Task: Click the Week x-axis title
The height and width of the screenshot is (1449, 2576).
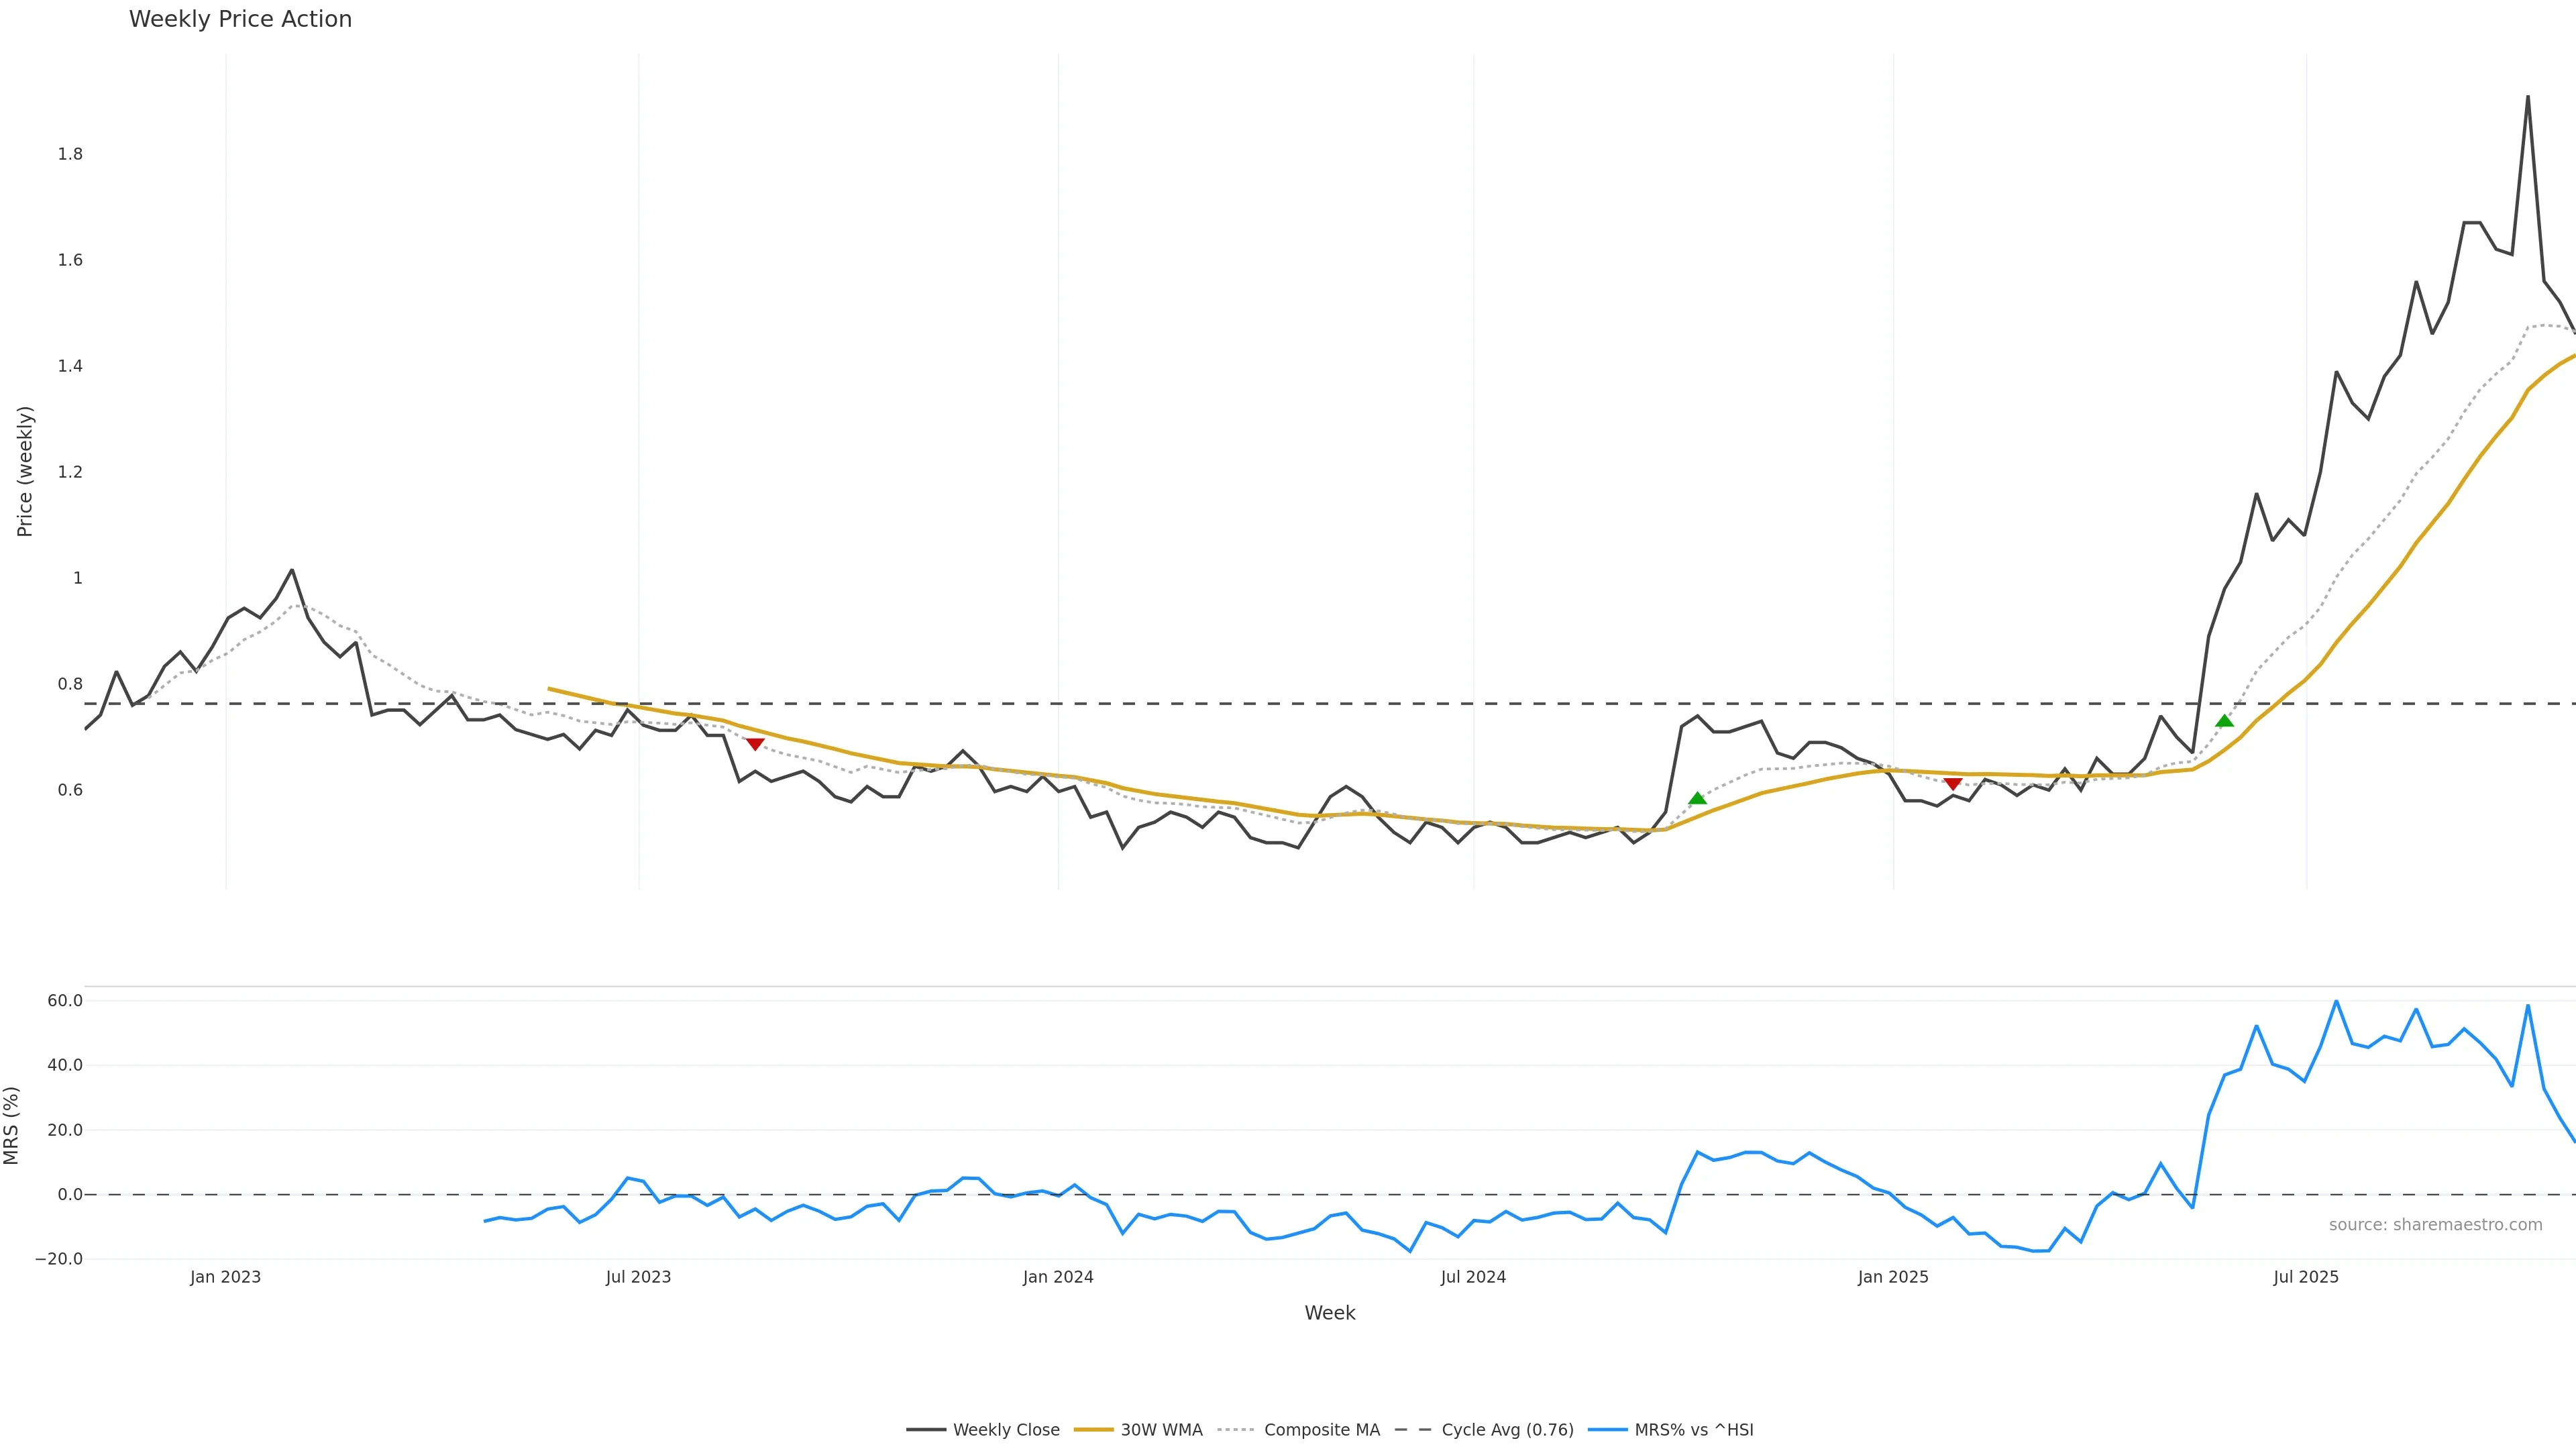Action: click(1329, 1313)
